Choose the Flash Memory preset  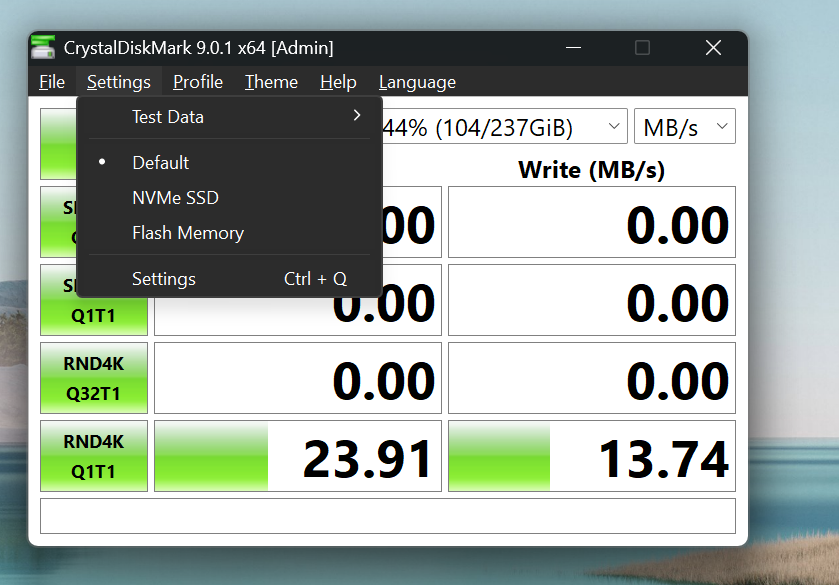(230, 233)
